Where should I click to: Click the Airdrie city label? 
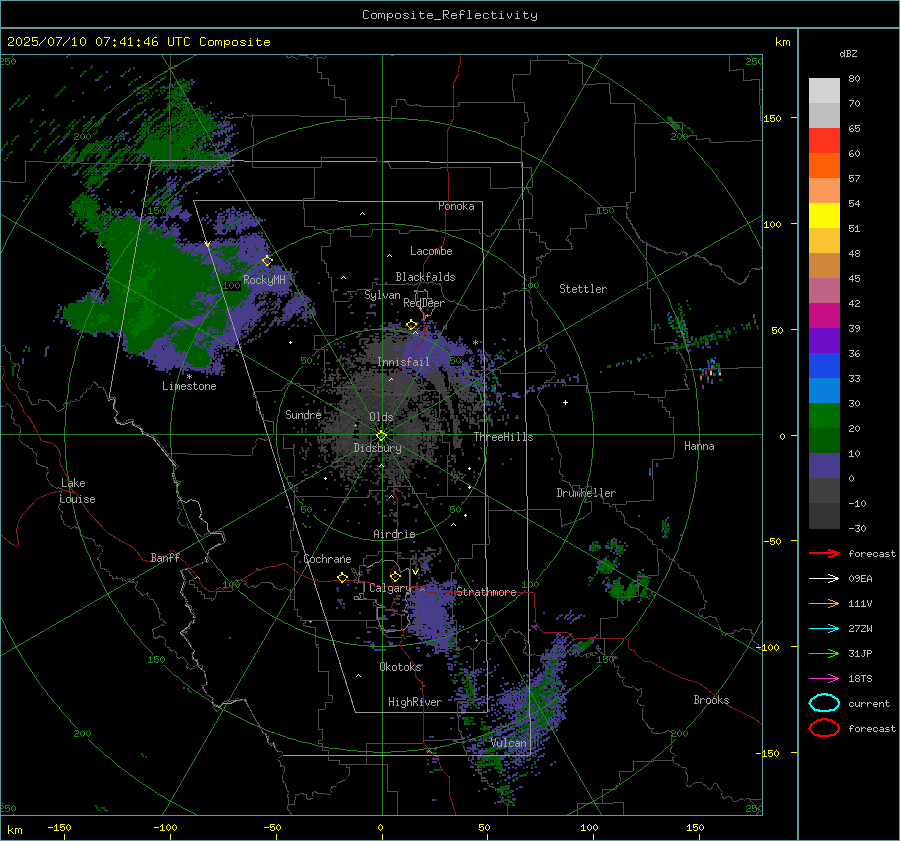coord(394,534)
